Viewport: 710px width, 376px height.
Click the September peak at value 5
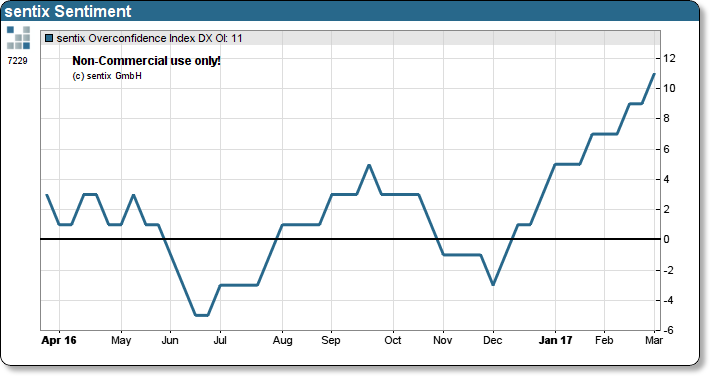369,165
